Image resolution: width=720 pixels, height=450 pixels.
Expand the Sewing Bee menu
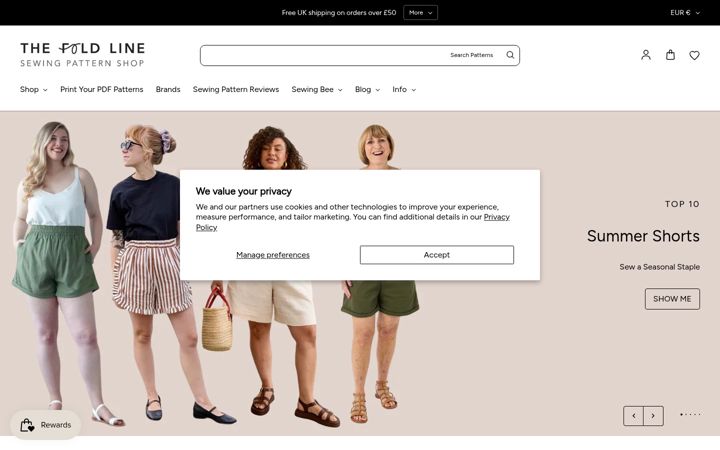[x=317, y=90]
